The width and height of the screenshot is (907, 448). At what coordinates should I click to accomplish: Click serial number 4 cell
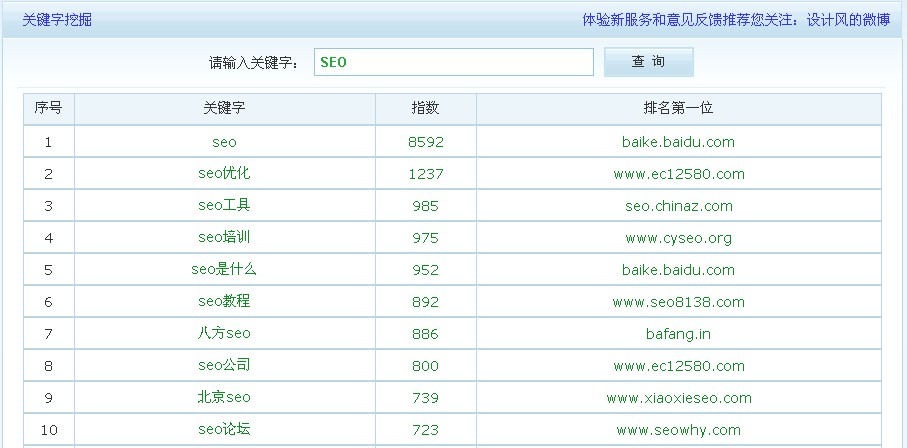click(49, 238)
